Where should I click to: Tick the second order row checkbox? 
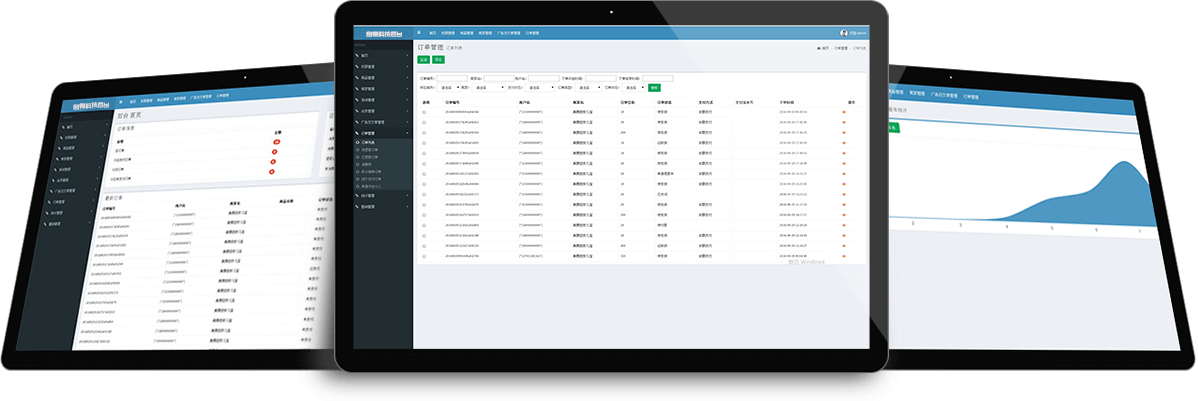coord(424,121)
